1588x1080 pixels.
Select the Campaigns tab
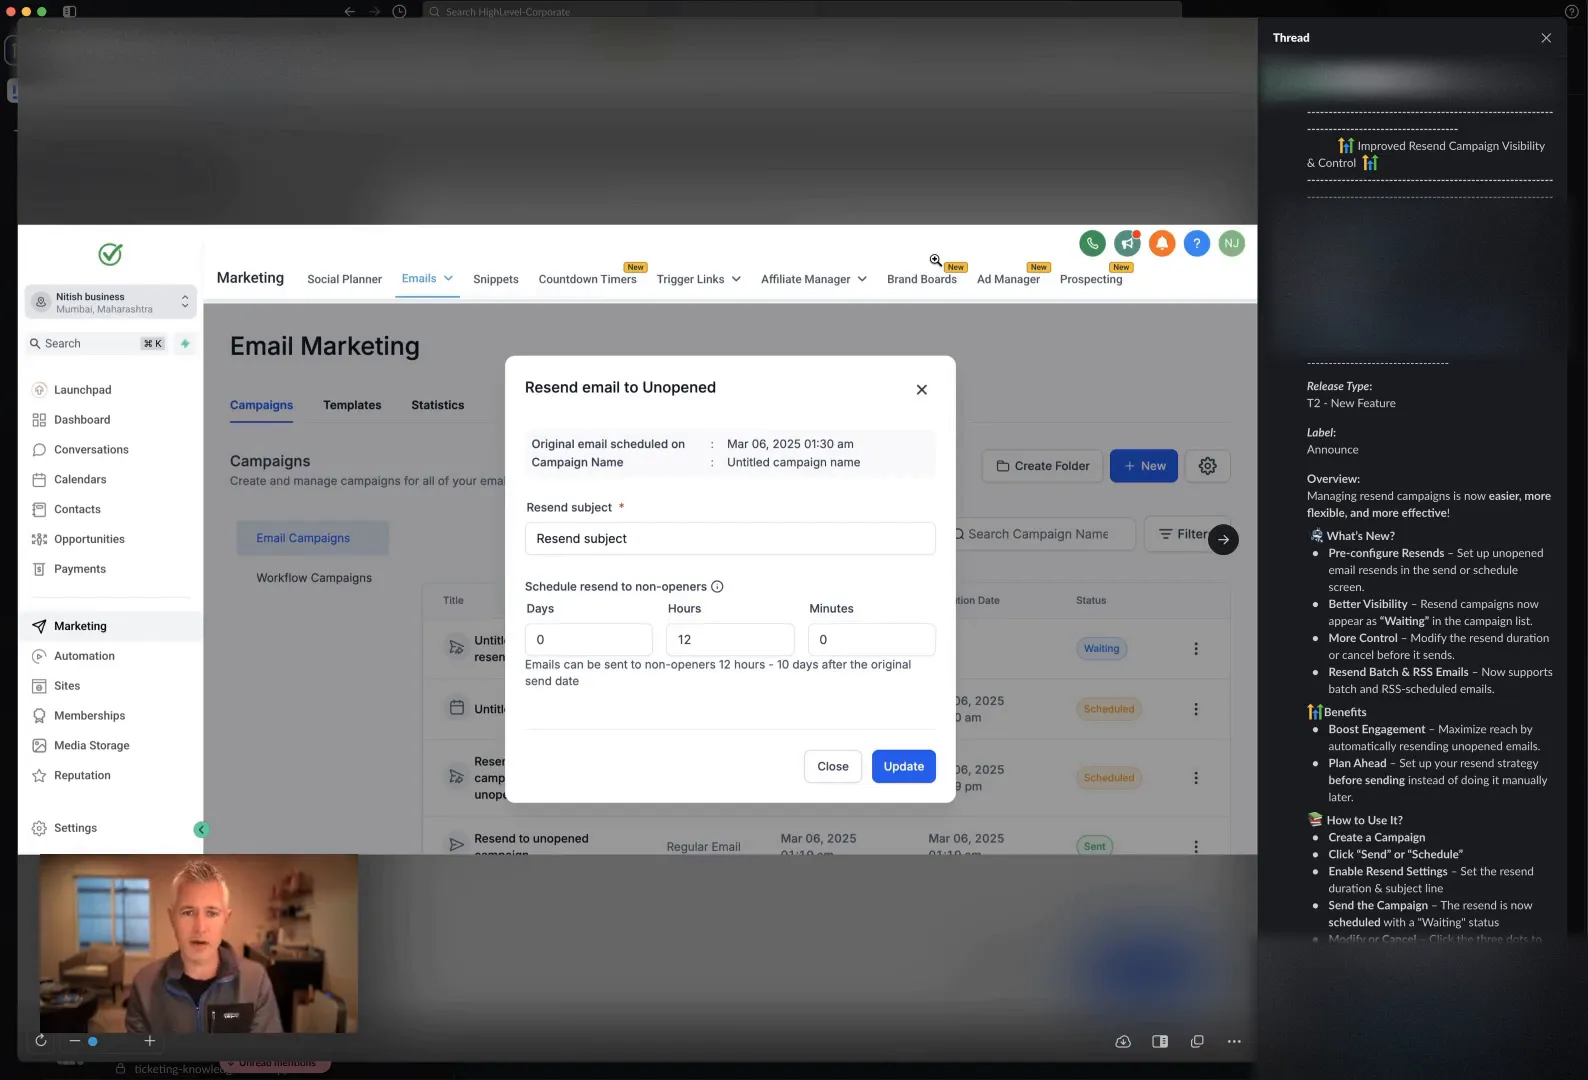click(x=261, y=405)
